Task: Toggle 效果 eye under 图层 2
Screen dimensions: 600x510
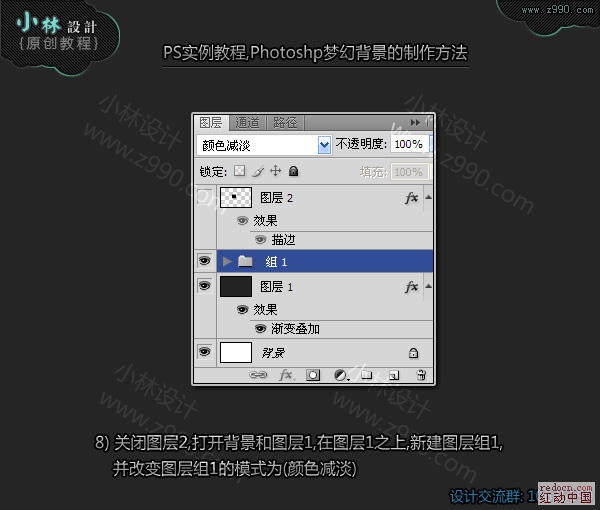Action: click(242, 220)
